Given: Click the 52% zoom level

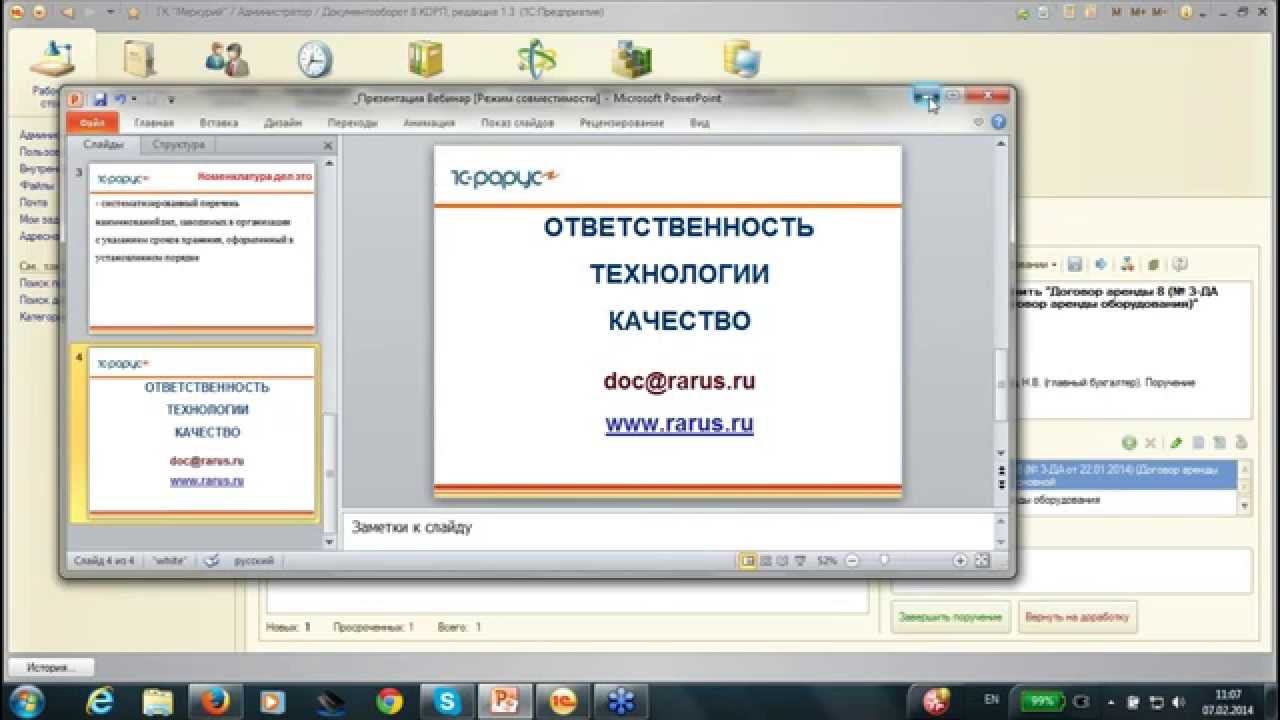Looking at the screenshot, I should click(827, 561).
